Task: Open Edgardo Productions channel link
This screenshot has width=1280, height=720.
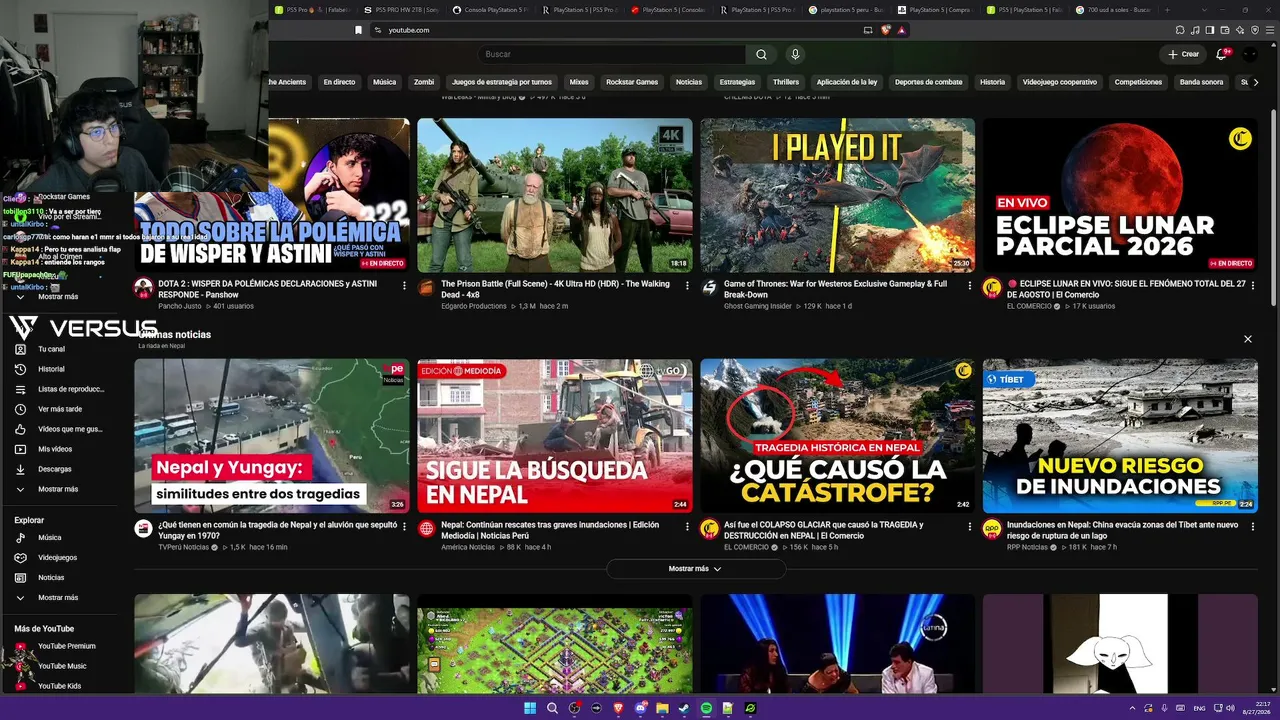Action: [x=474, y=306]
